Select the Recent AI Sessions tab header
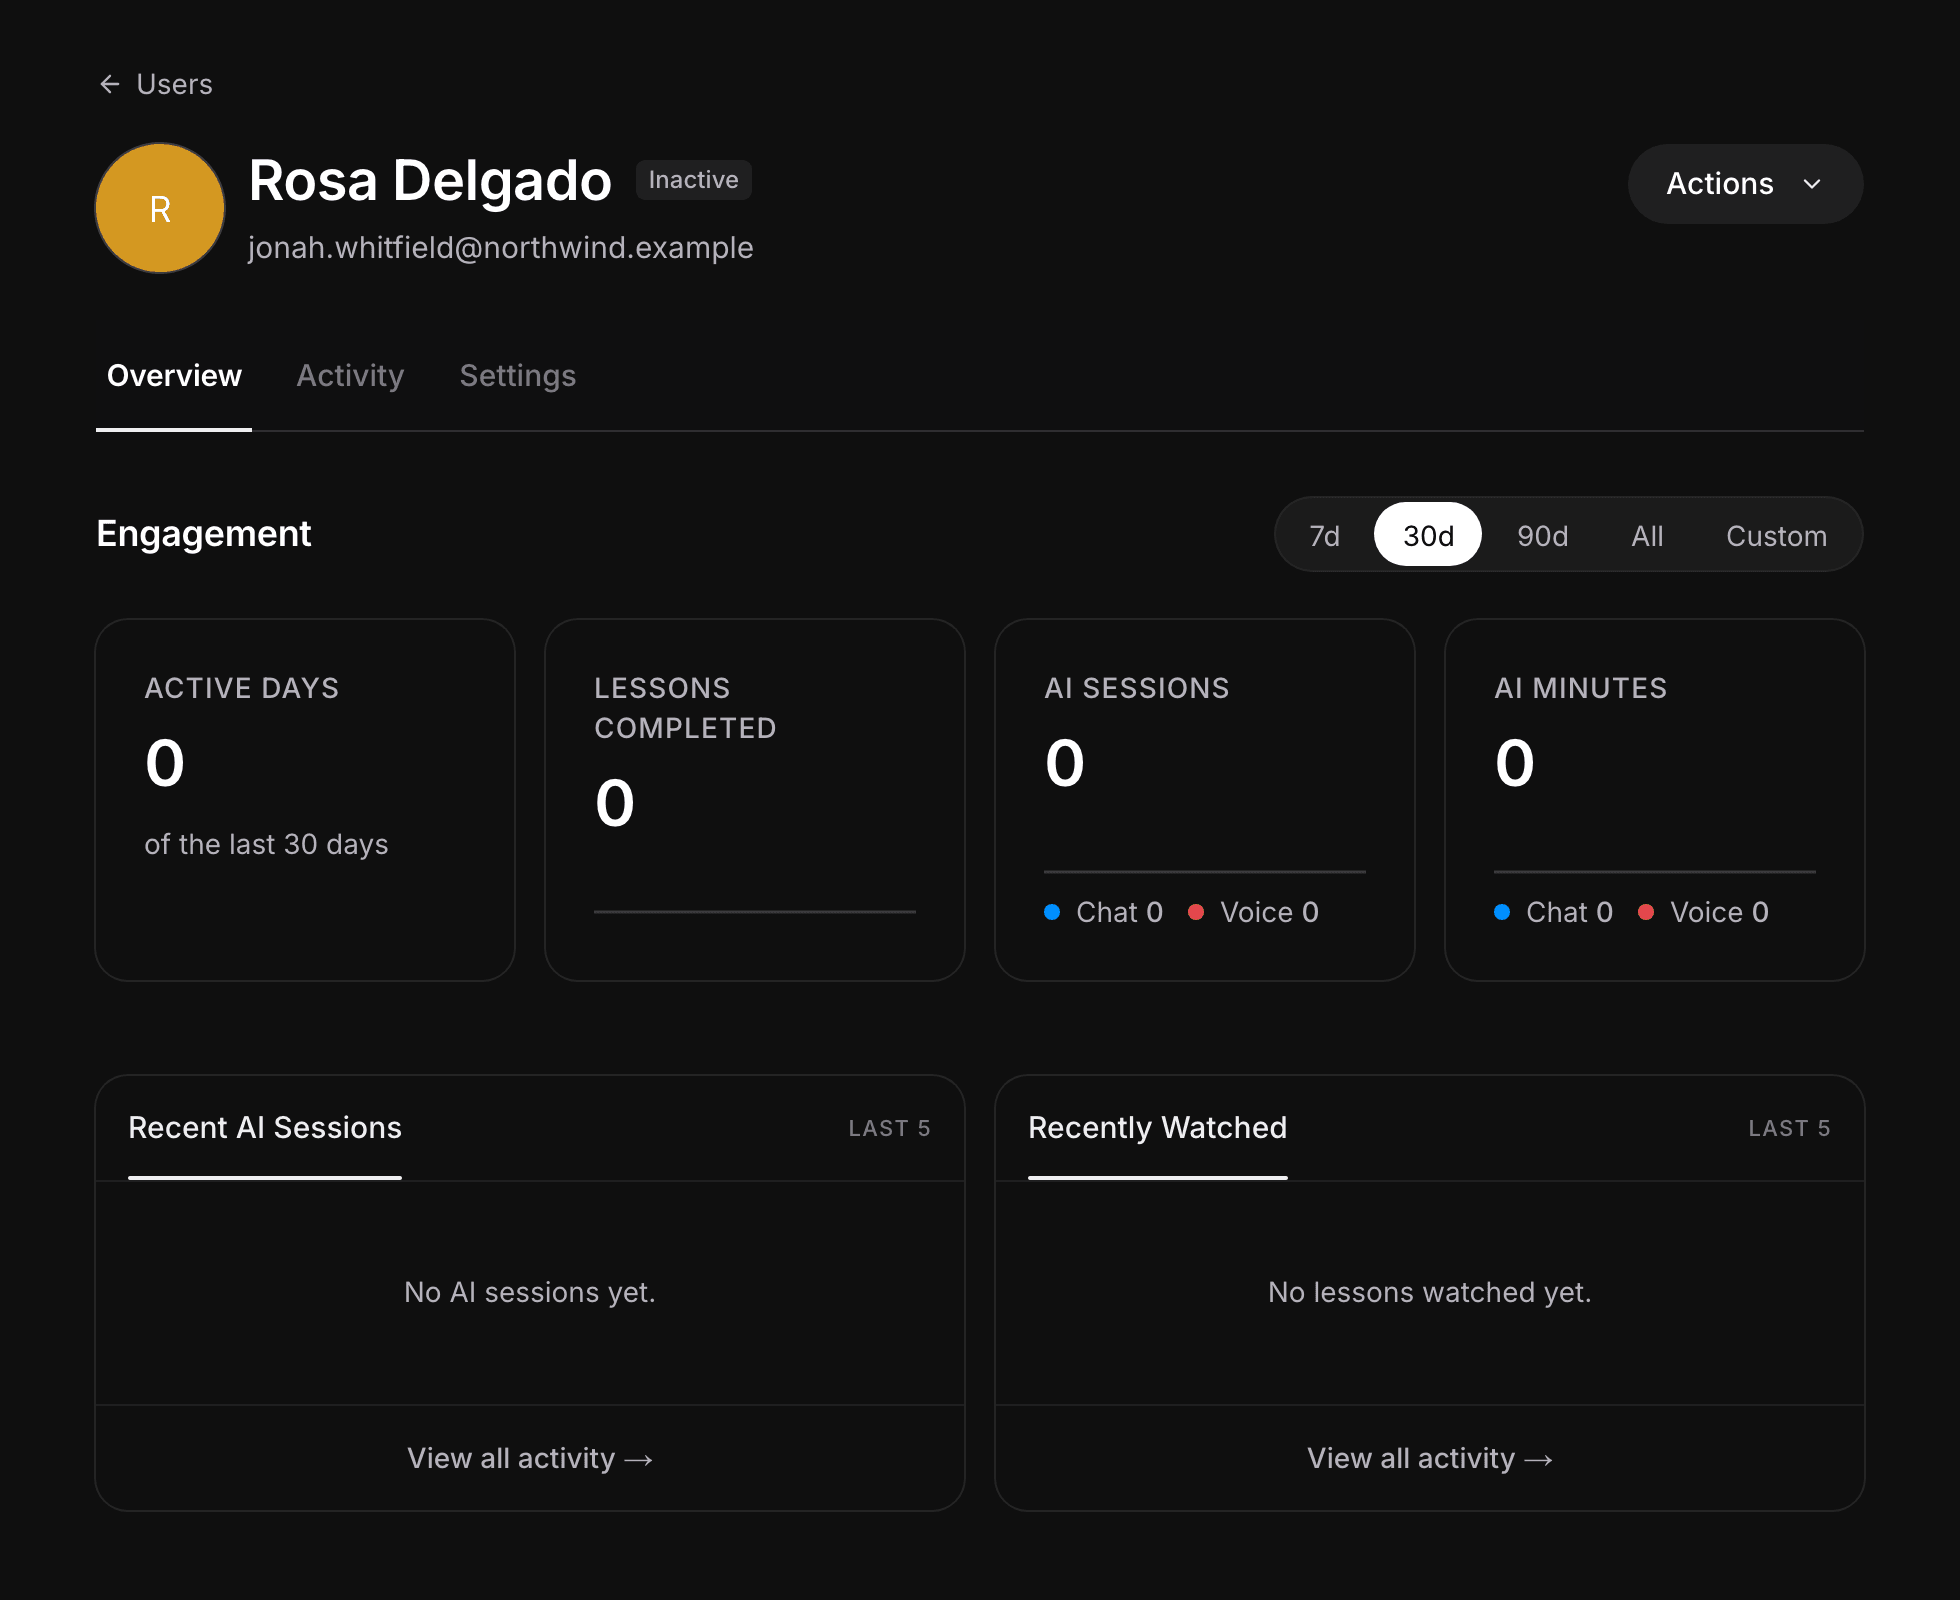Image resolution: width=1960 pixels, height=1600 pixels. coord(265,1128)
